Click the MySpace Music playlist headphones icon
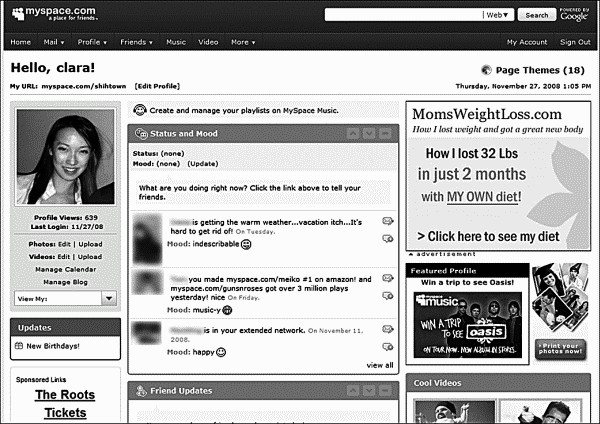Screen dimensions: 600x424 (139, 110)
